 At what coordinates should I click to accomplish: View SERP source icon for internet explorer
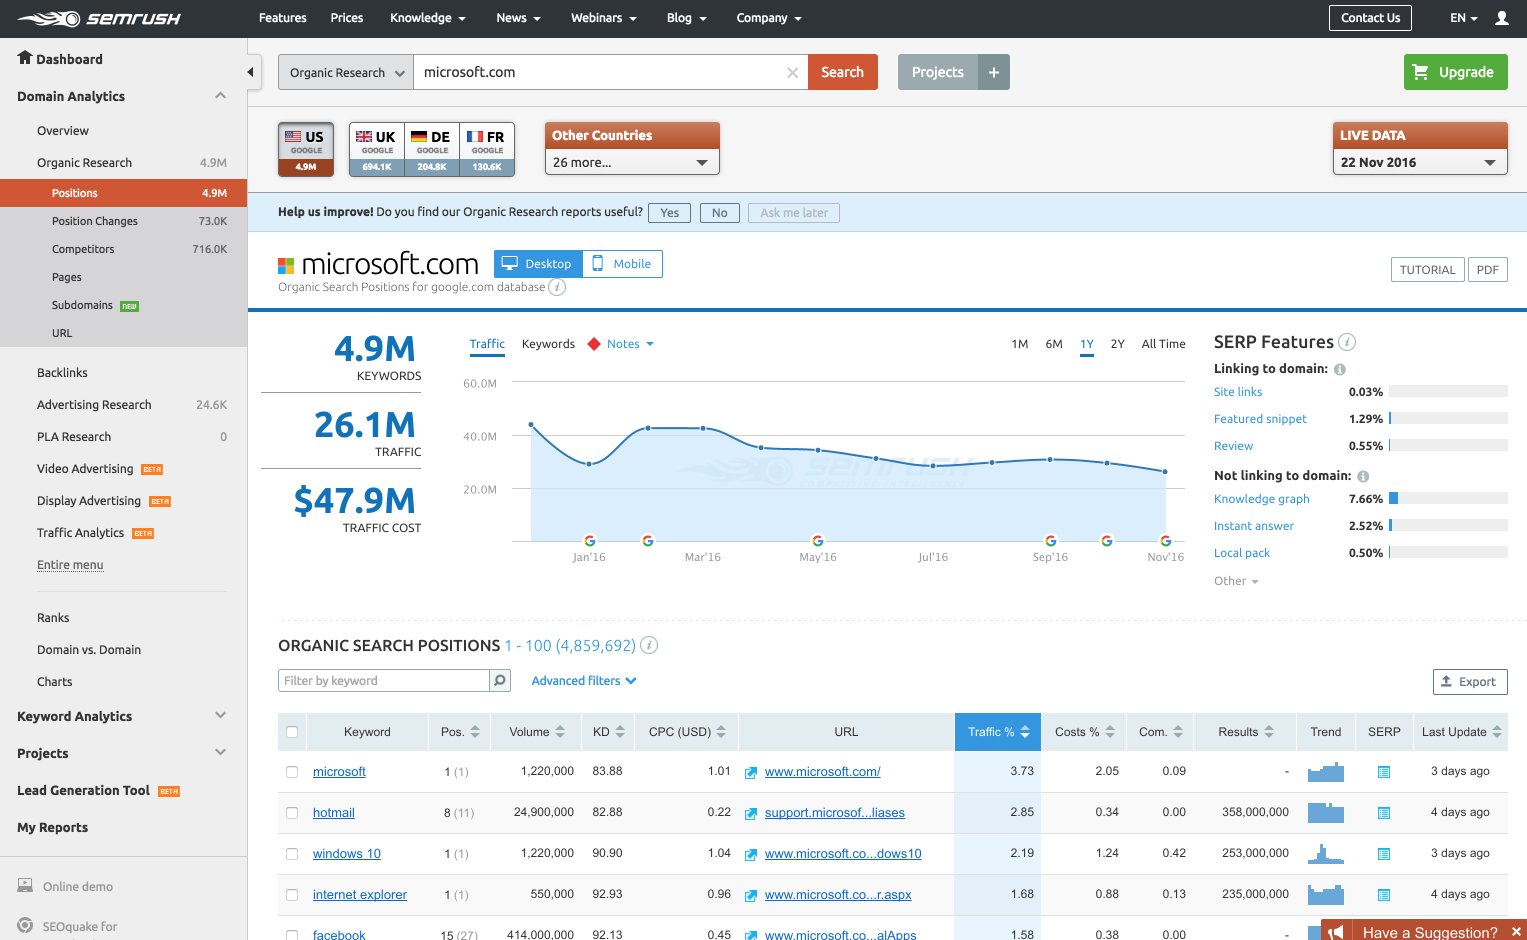1384,895
